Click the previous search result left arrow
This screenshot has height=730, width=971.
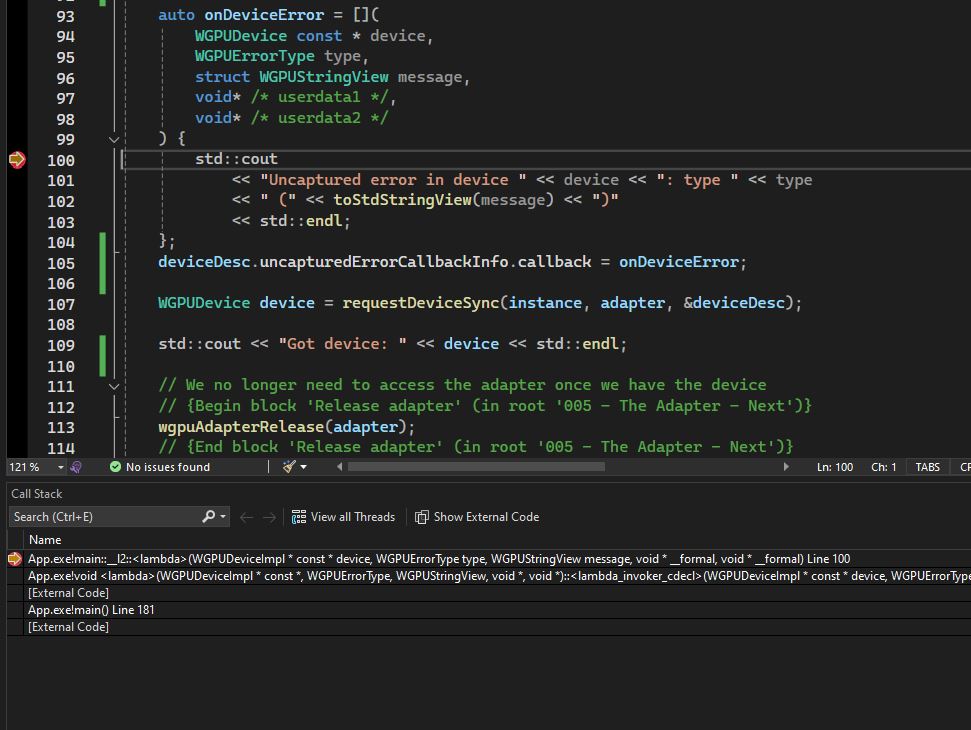point(246,518)
